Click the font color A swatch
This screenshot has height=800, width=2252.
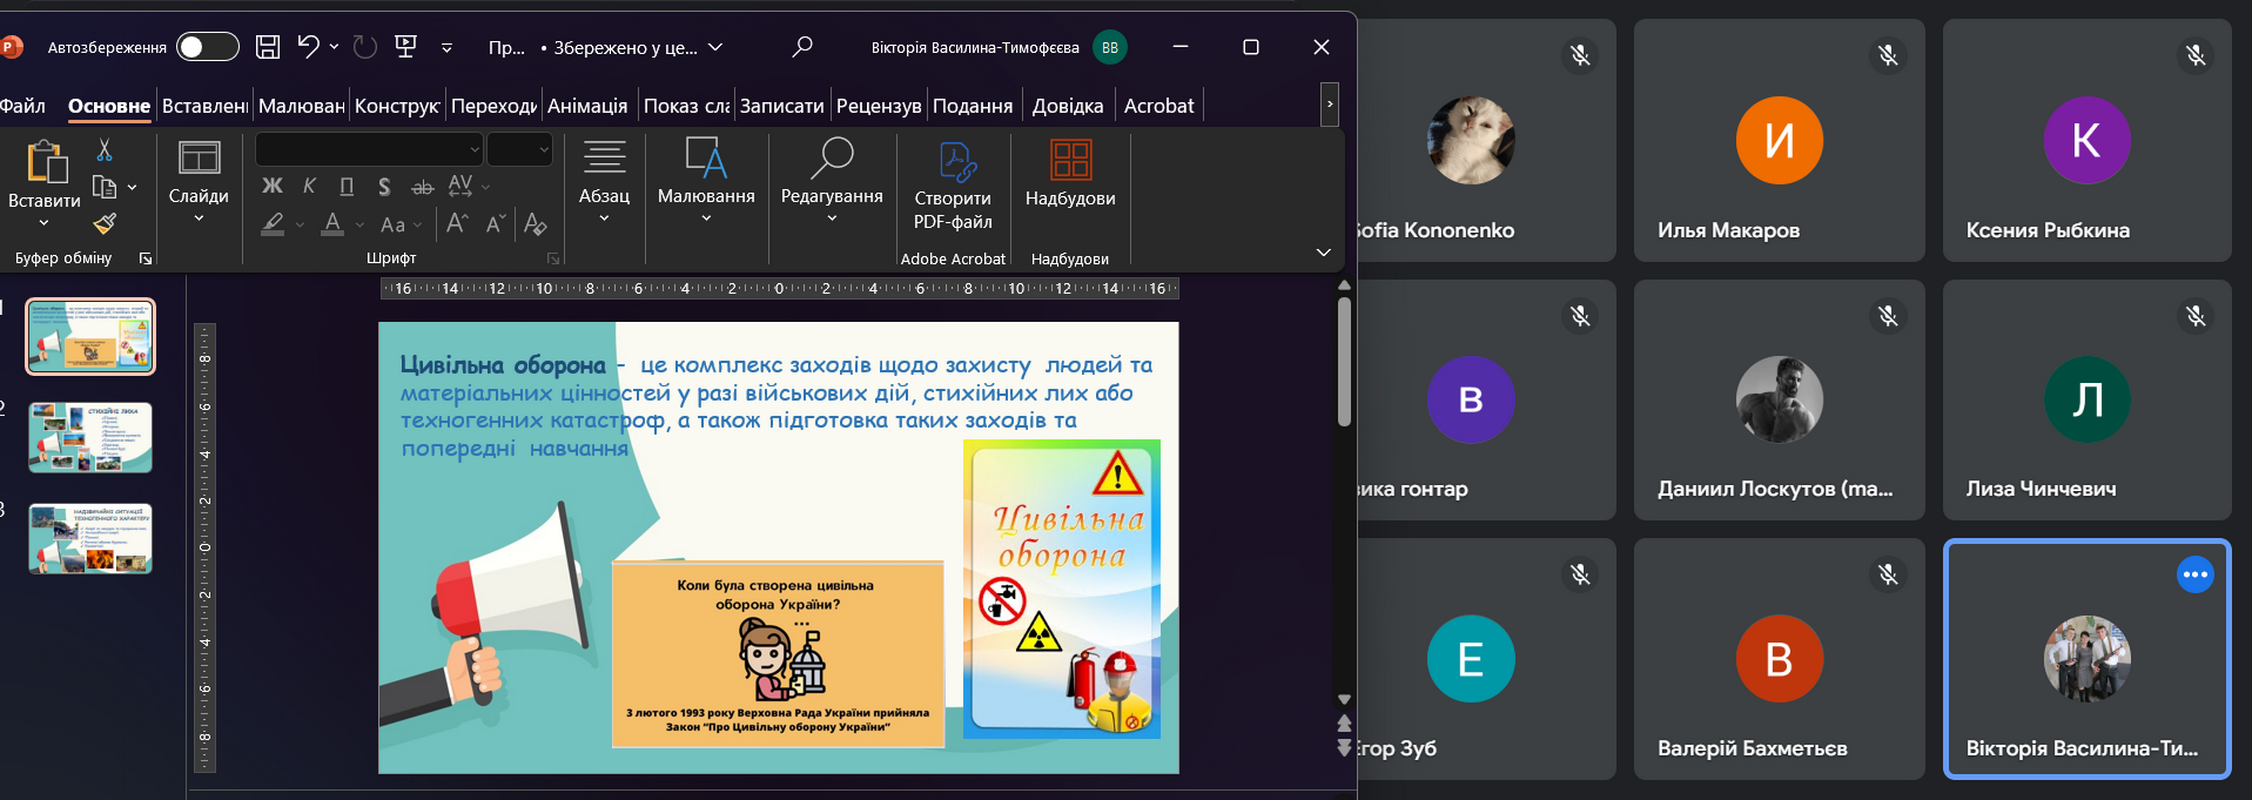point(333,224)
